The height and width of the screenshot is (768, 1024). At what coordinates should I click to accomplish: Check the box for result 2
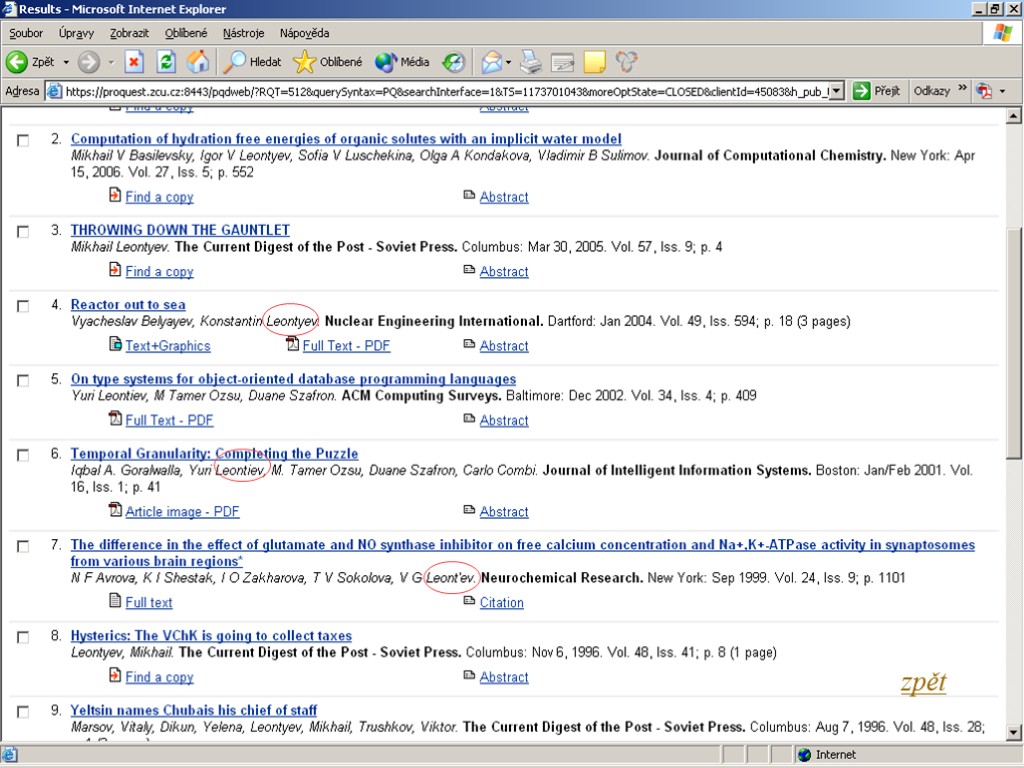[23, 140]
